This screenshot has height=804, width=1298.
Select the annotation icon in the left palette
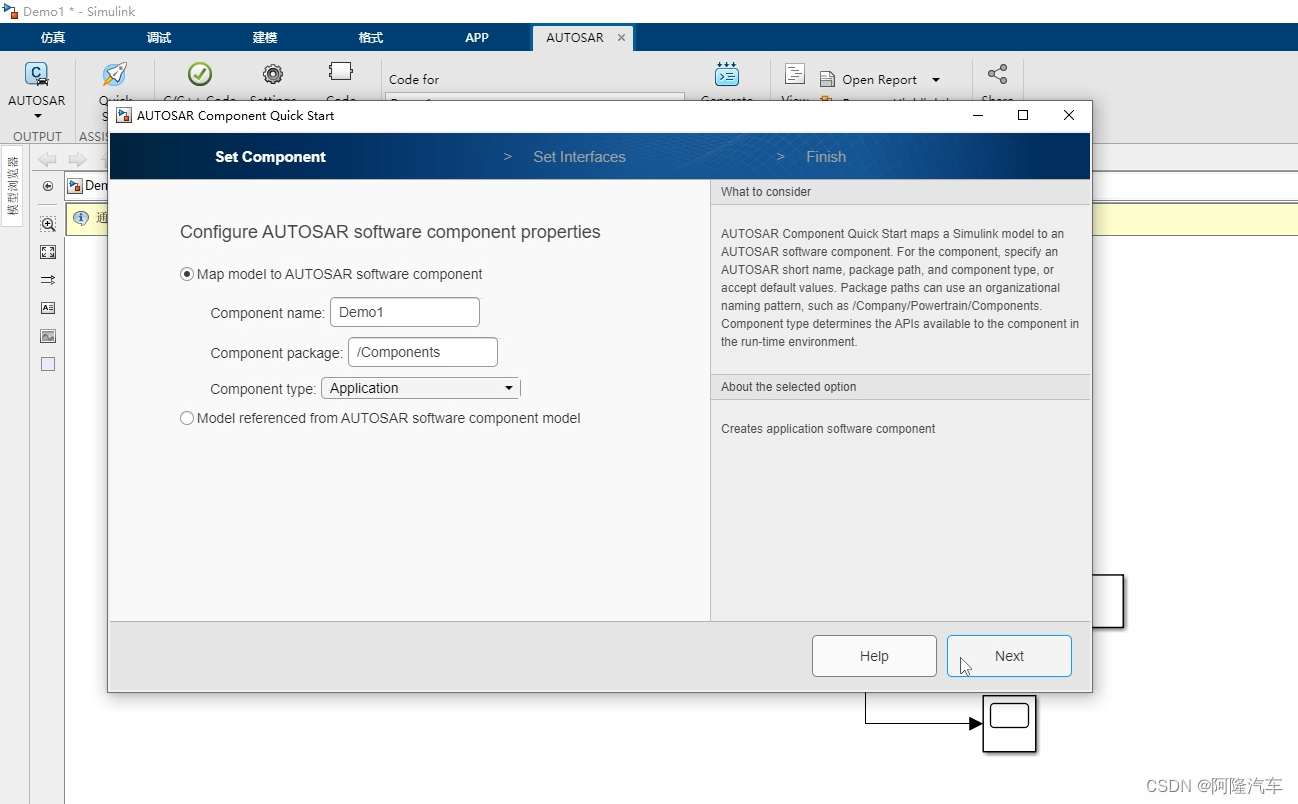47,308
